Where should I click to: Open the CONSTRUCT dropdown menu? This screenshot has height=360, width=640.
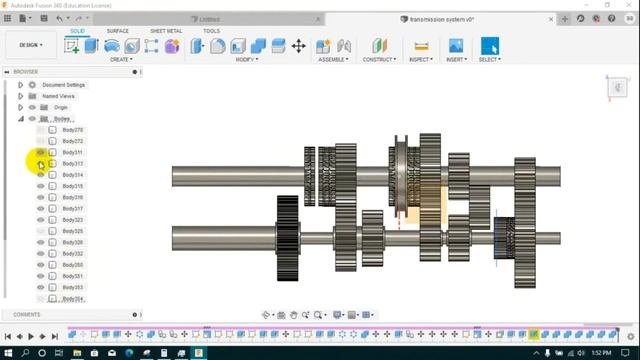[x=379, y=60]
